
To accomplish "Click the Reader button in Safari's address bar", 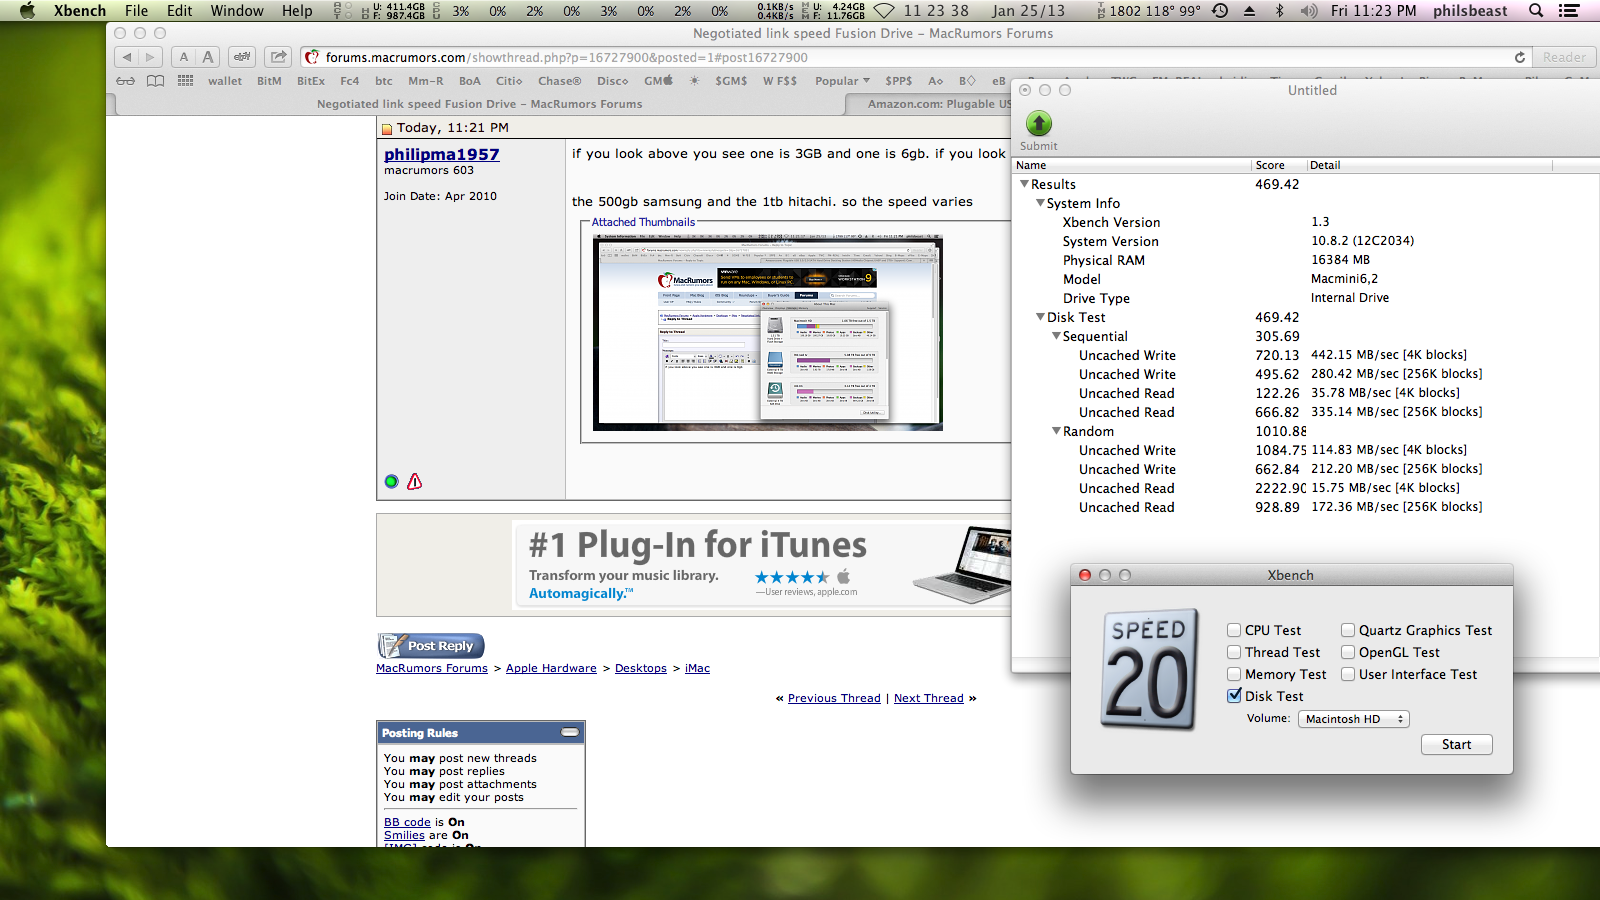I will click(1564, 57).
